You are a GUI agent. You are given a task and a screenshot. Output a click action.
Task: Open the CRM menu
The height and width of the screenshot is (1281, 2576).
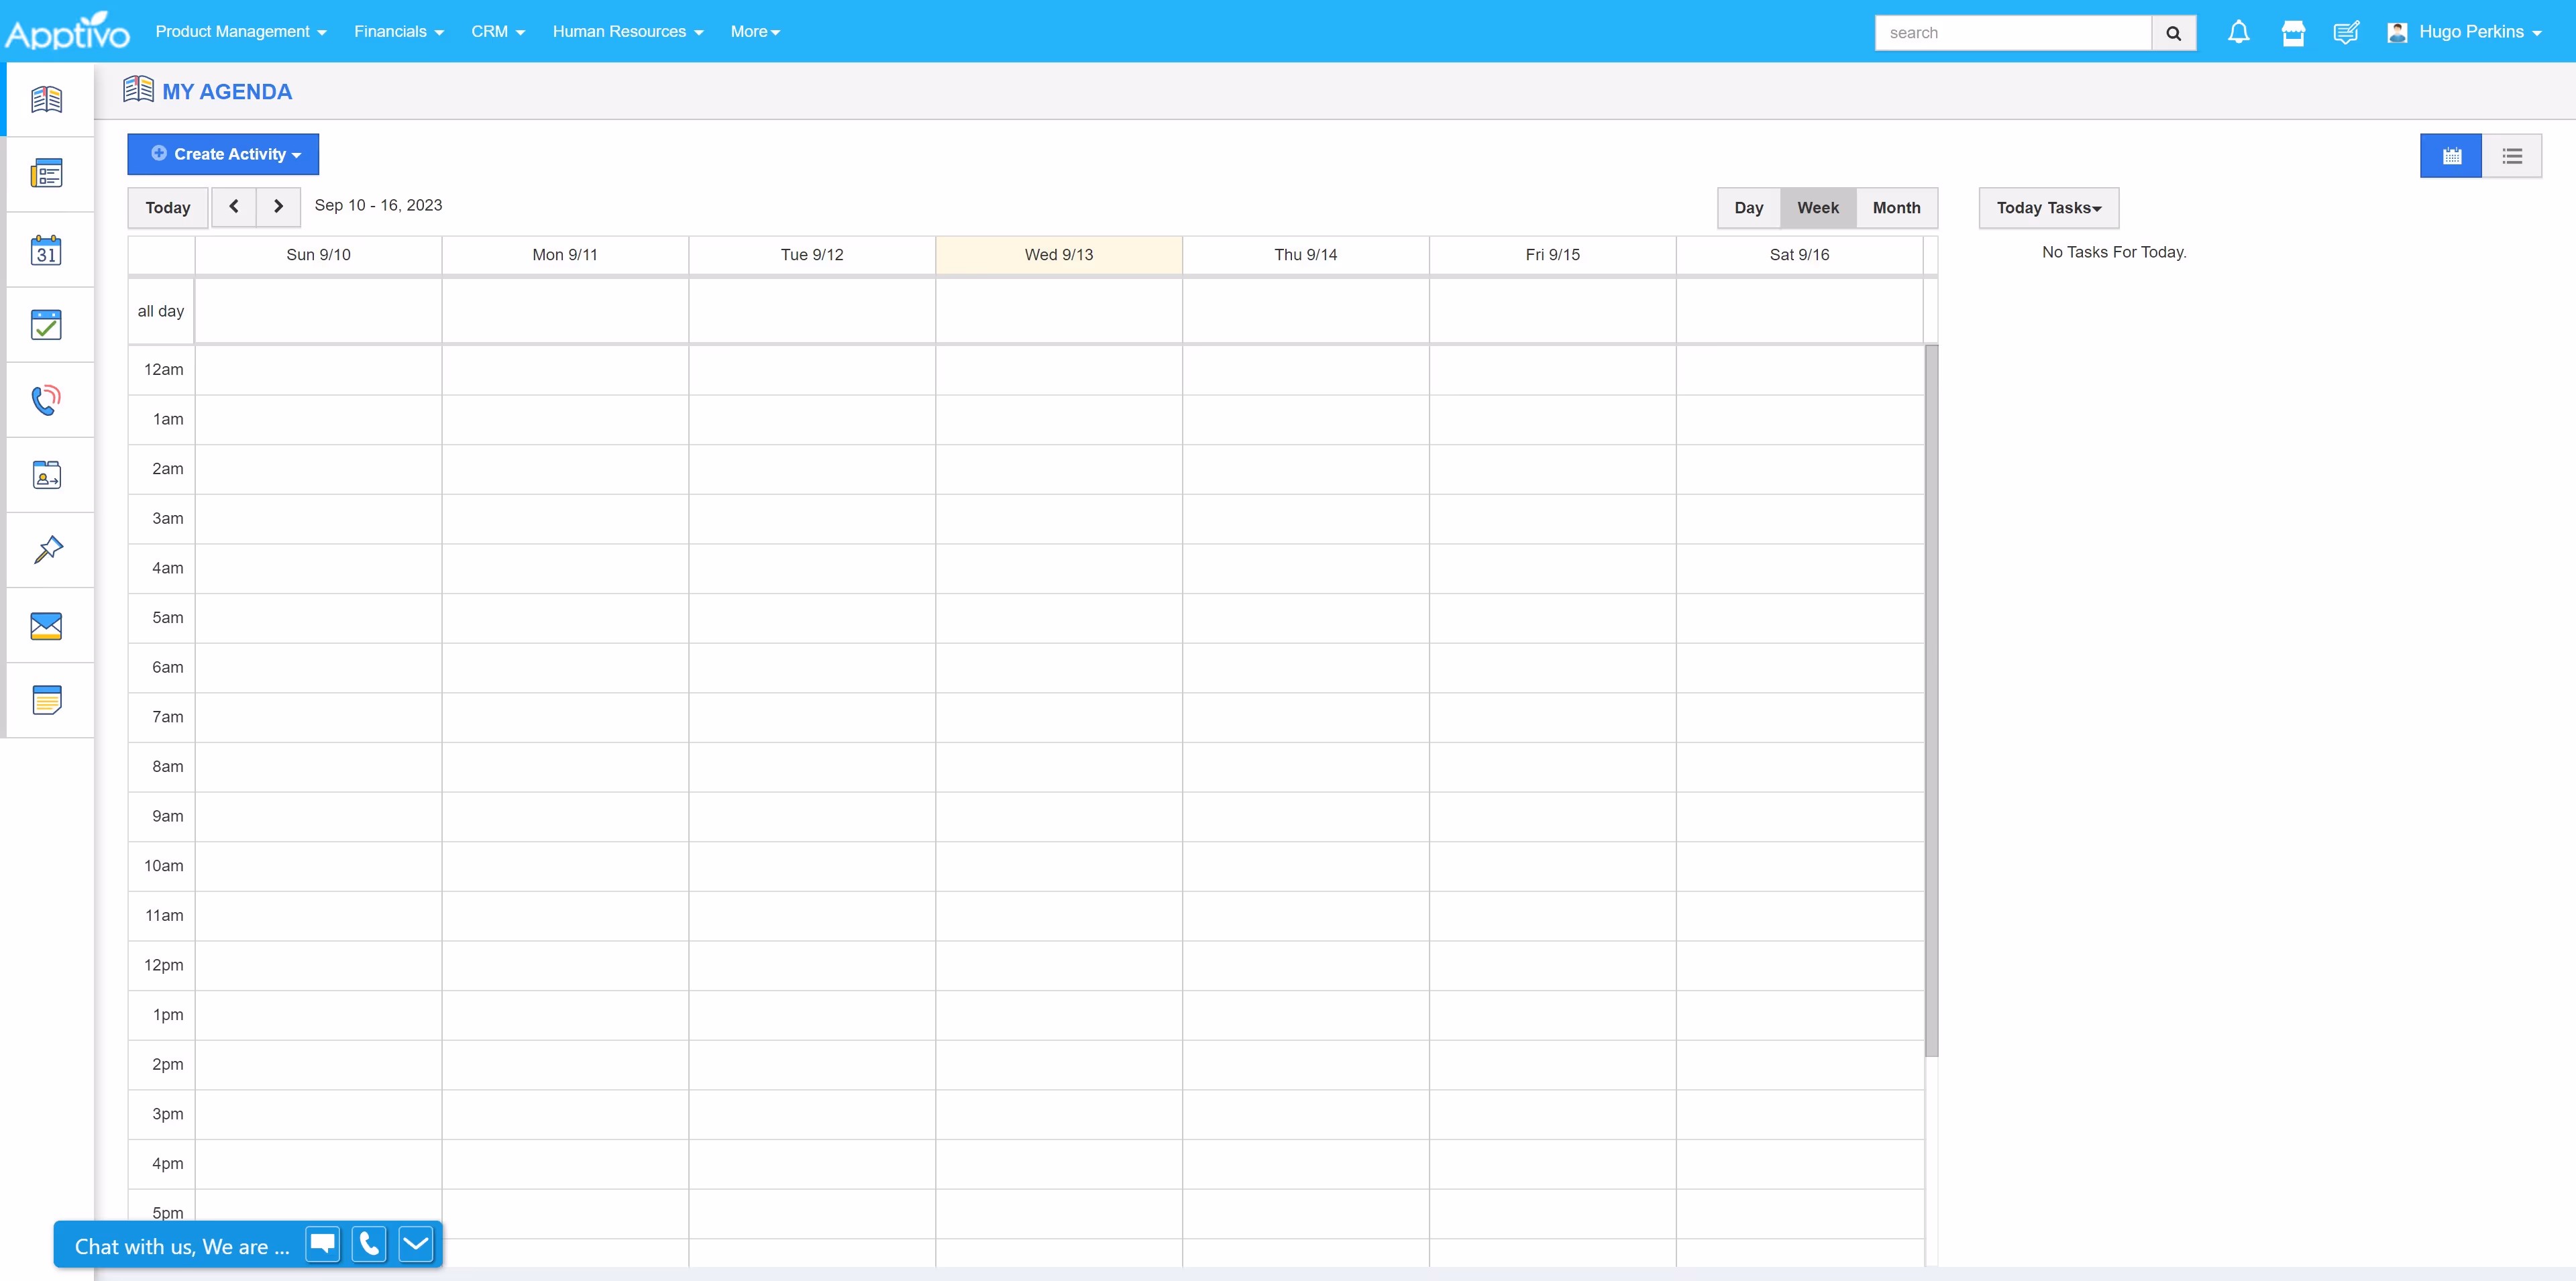pyautogui.click(x=497, y=32)
